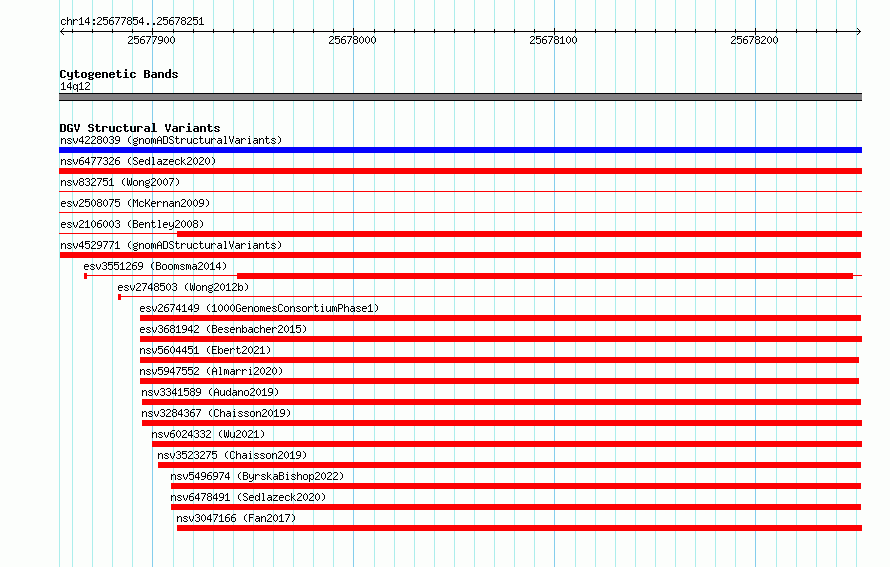Select the red nsv6478491 Sedlazeck2020 bar
This screenshot has height=567, width=890.
[x=516, y=507]
